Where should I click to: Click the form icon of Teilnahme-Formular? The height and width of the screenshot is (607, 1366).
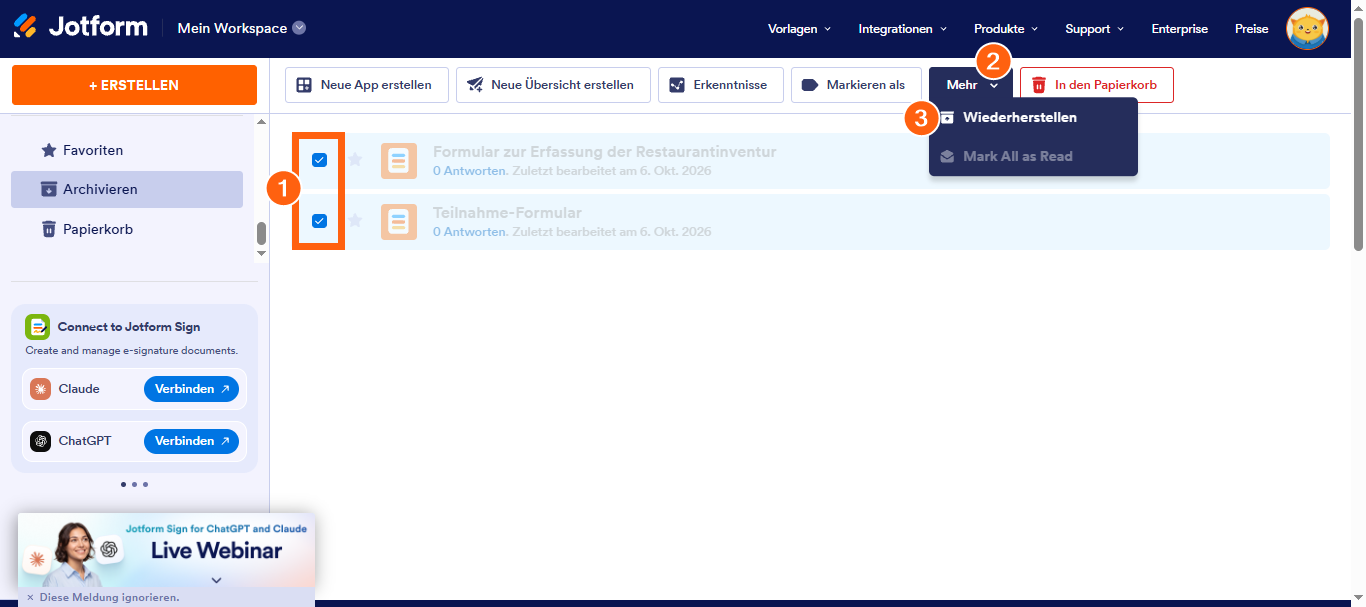click(399, 222)
